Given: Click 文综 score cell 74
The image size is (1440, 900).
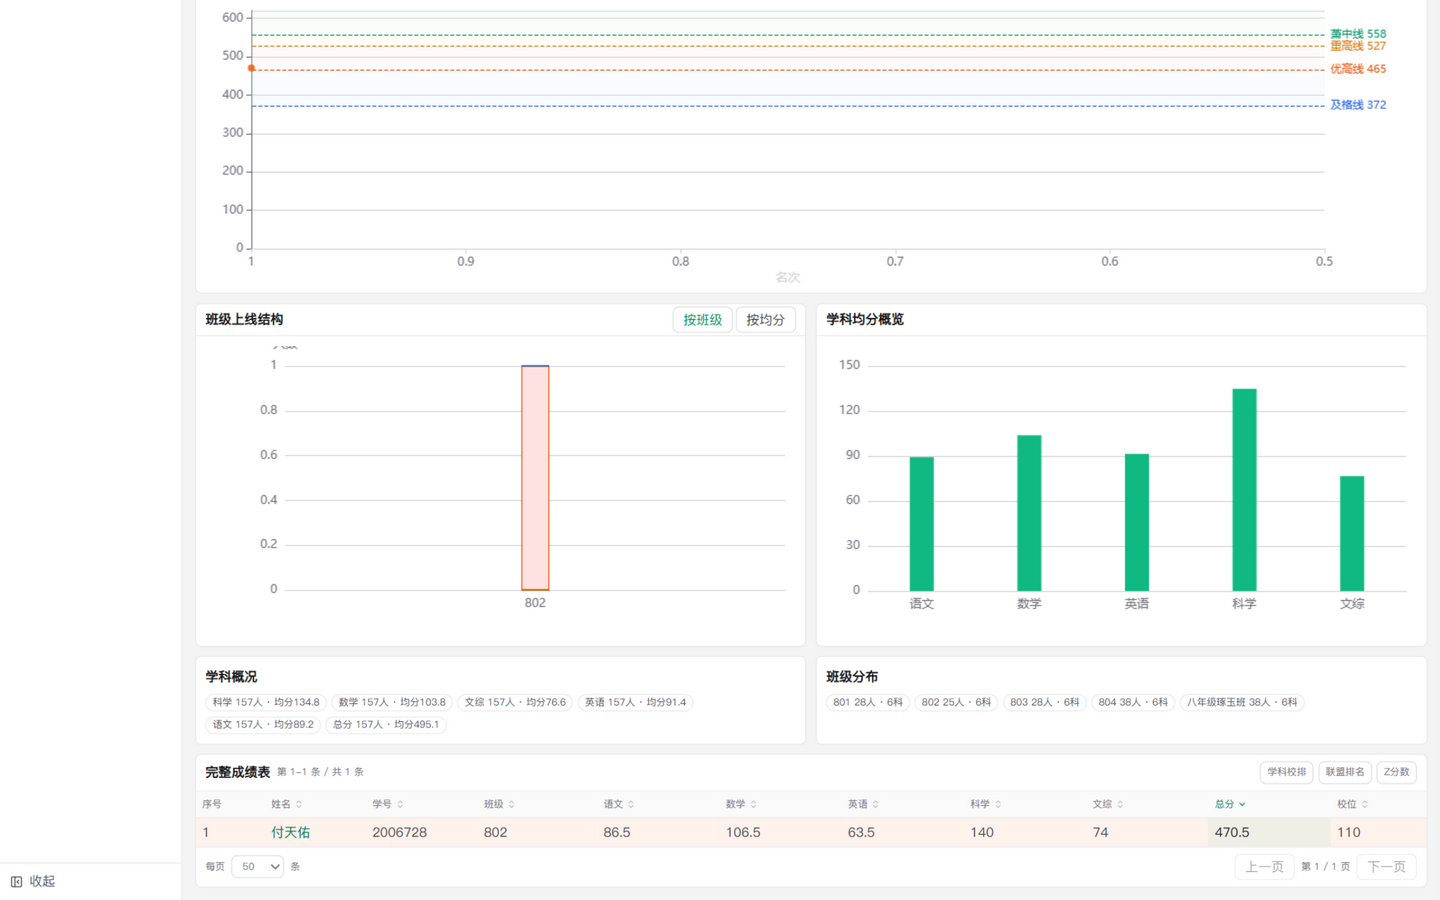Looking at the screenshot, I should (x=1100, y=832).
